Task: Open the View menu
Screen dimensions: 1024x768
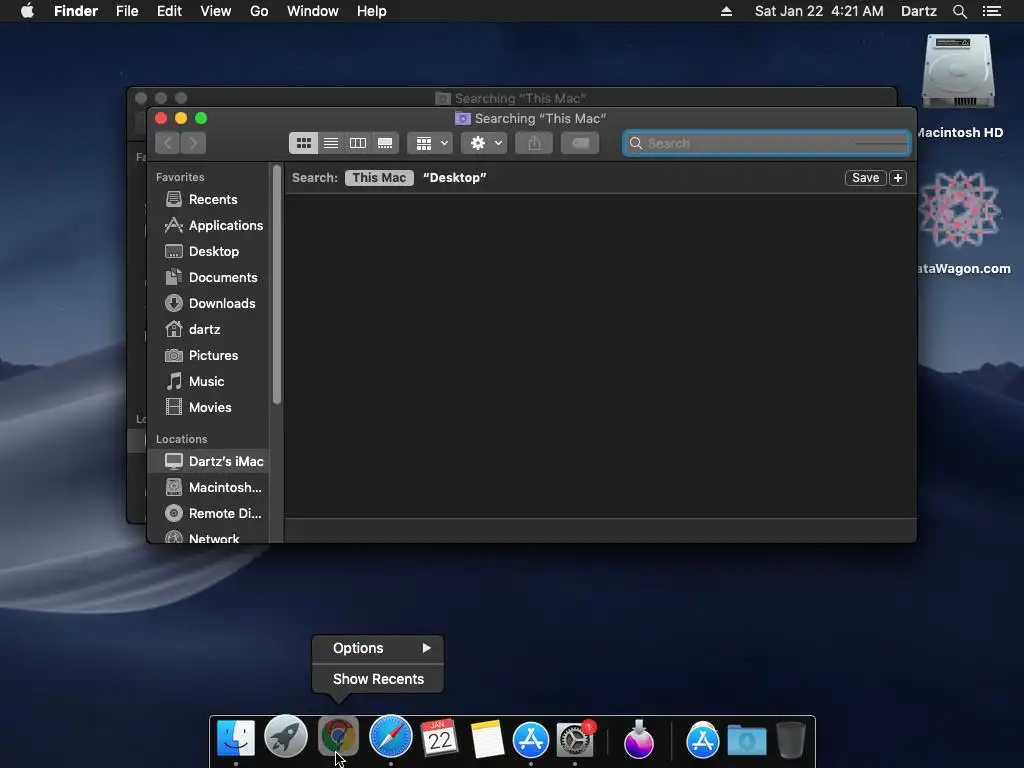Action: tap(216, 11)
